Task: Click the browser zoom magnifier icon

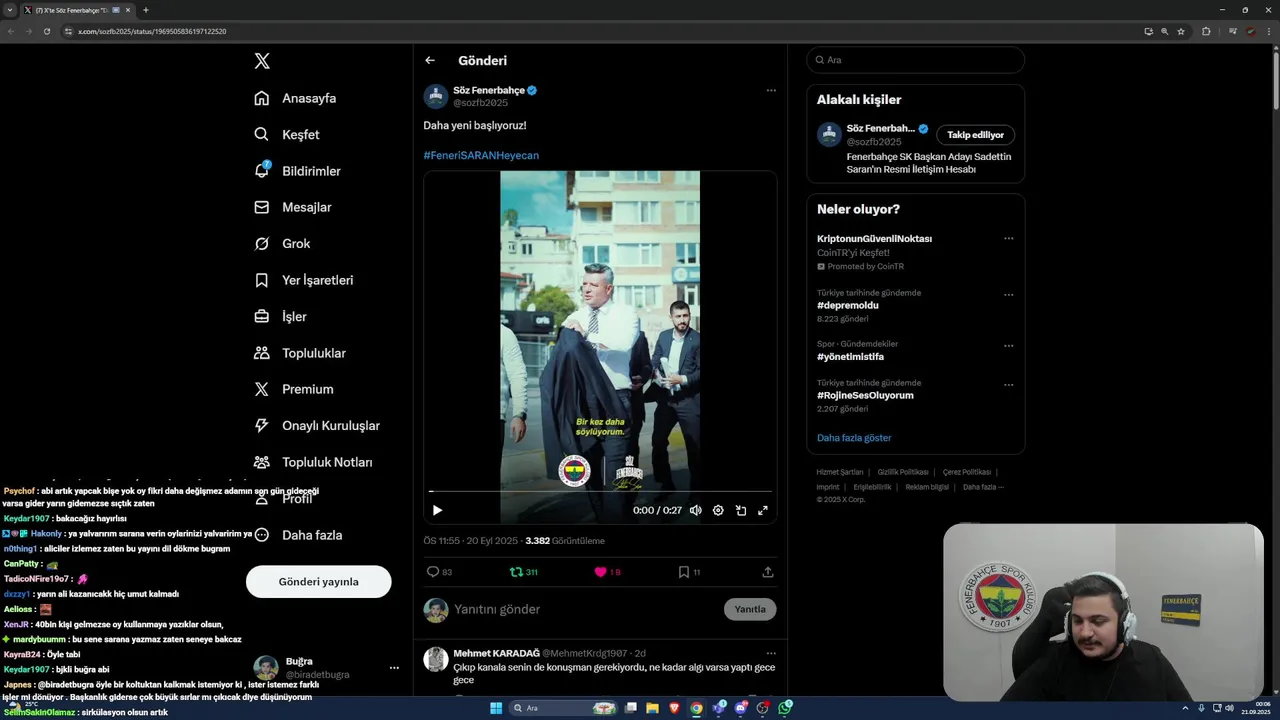Action: point(1165,31)
